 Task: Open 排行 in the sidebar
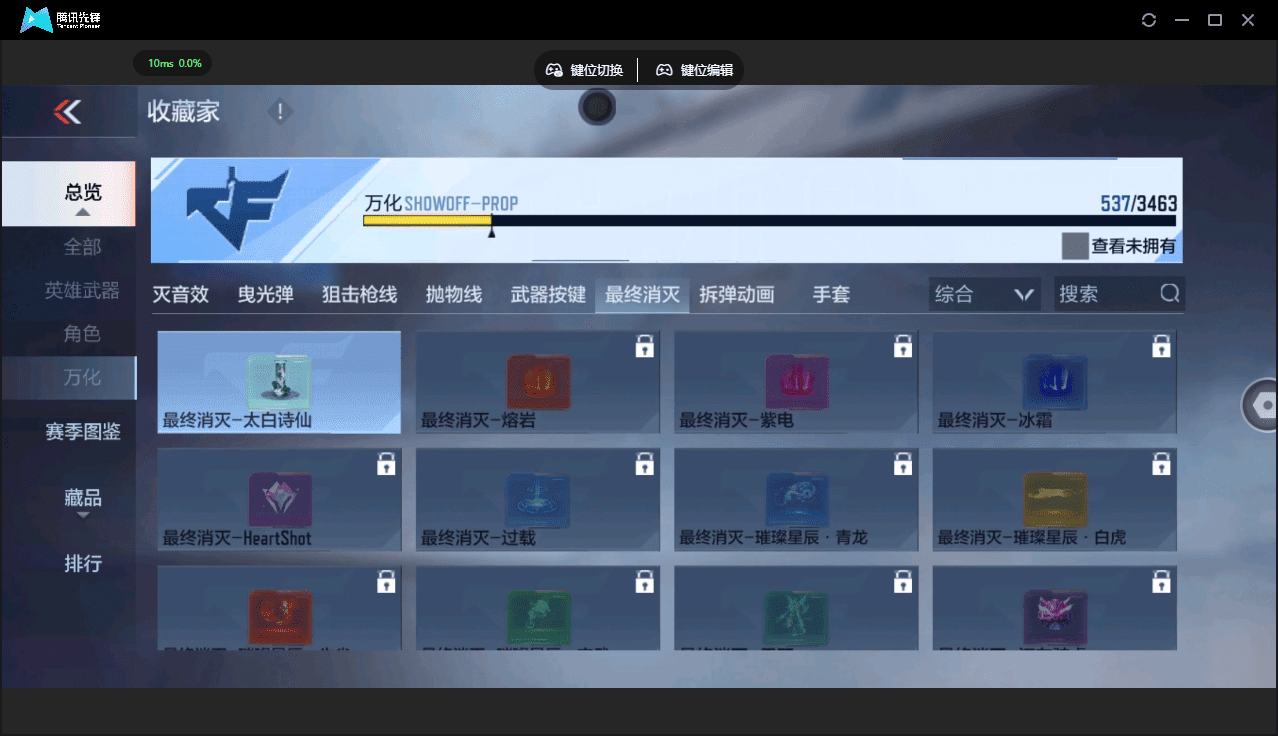click(x=83, y=564)
